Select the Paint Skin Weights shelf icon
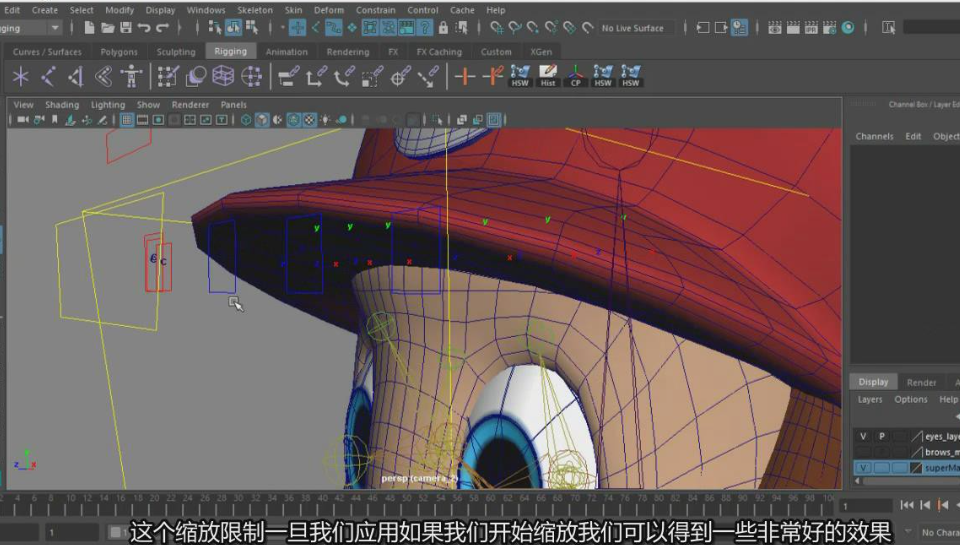 (168, 77)
